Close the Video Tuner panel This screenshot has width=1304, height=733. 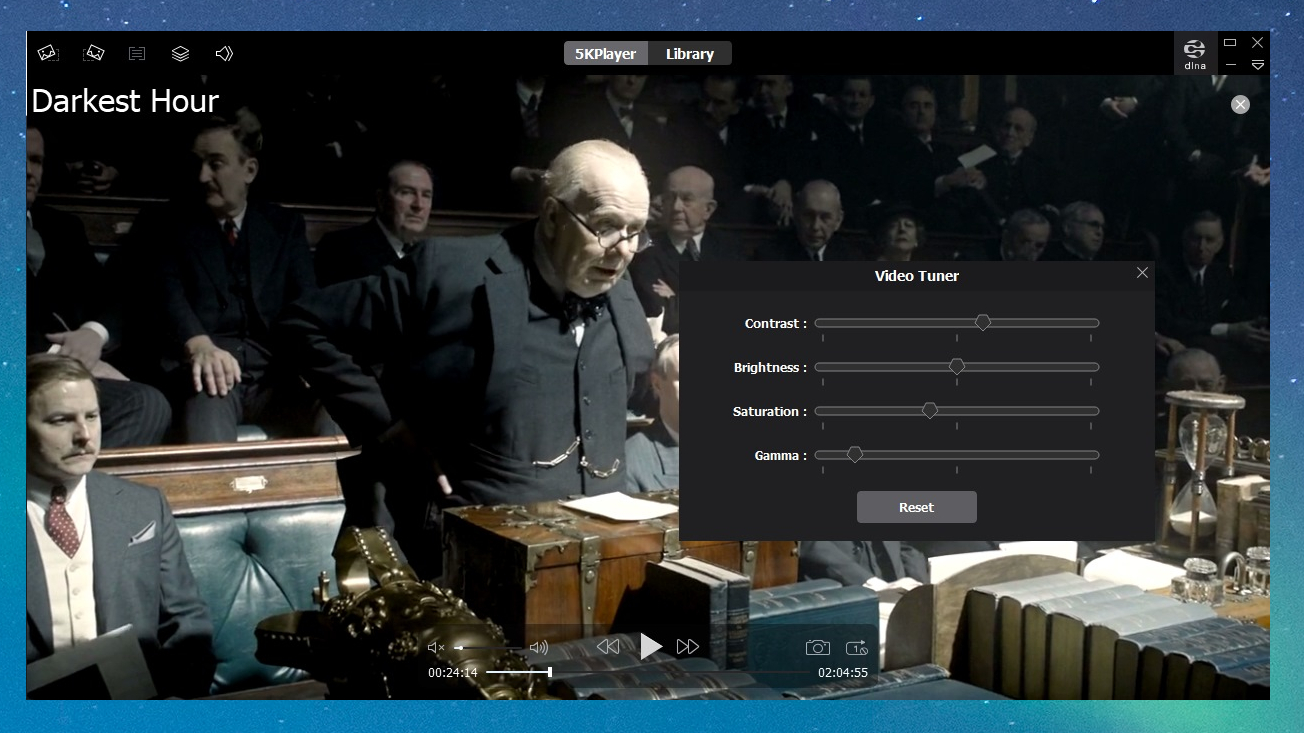tap(1142, 273)
